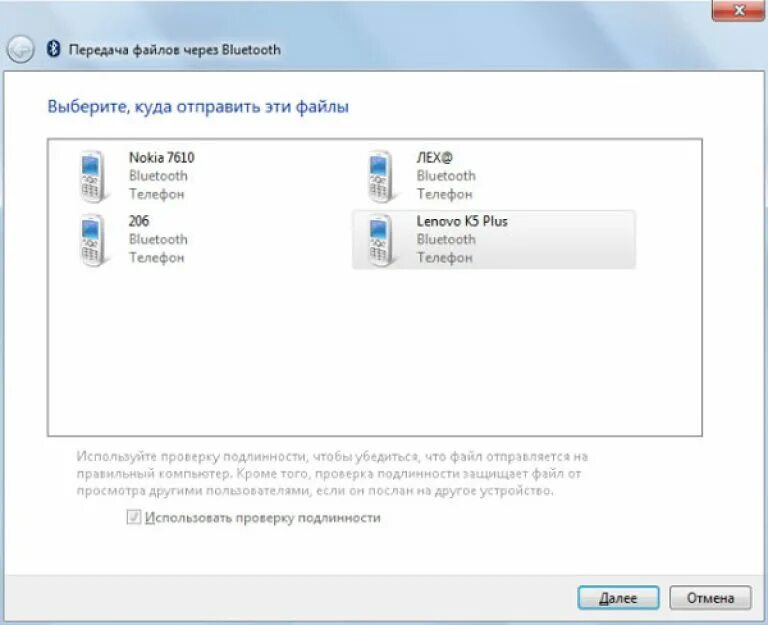The image size is (768, 625).
Task: Select the device name ЛЕХ@
Action: (x=434, y=157)
